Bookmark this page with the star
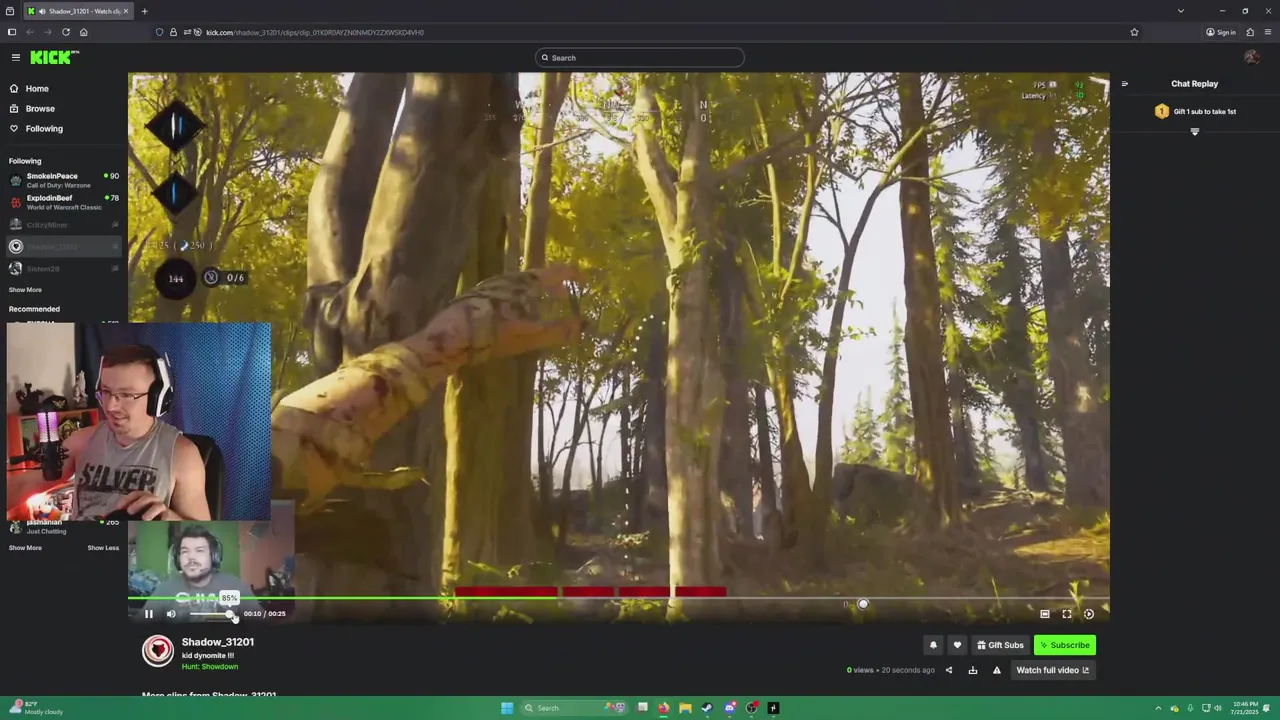 (x=1134, y=32)
